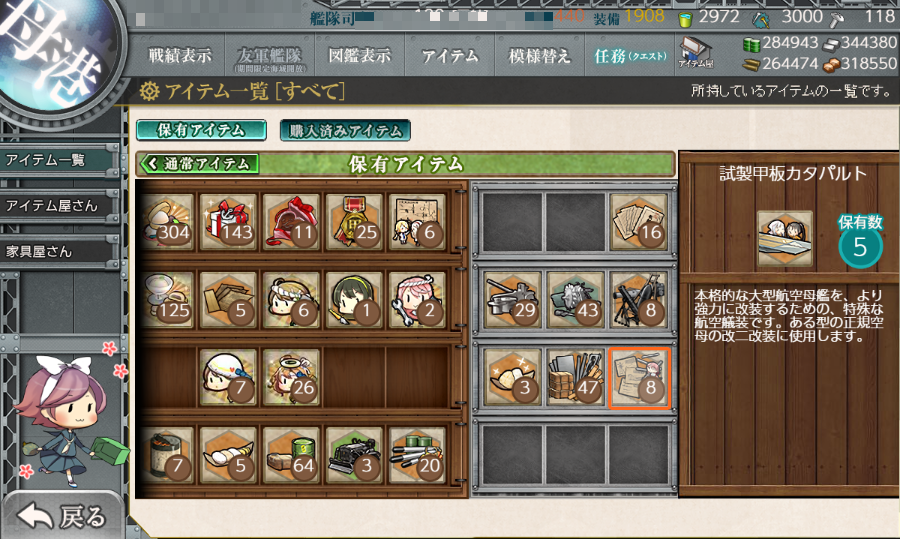Viewport: 900px width, 539px height.
Task: Open the 戦績表示 menu
Action: [180, 56]
